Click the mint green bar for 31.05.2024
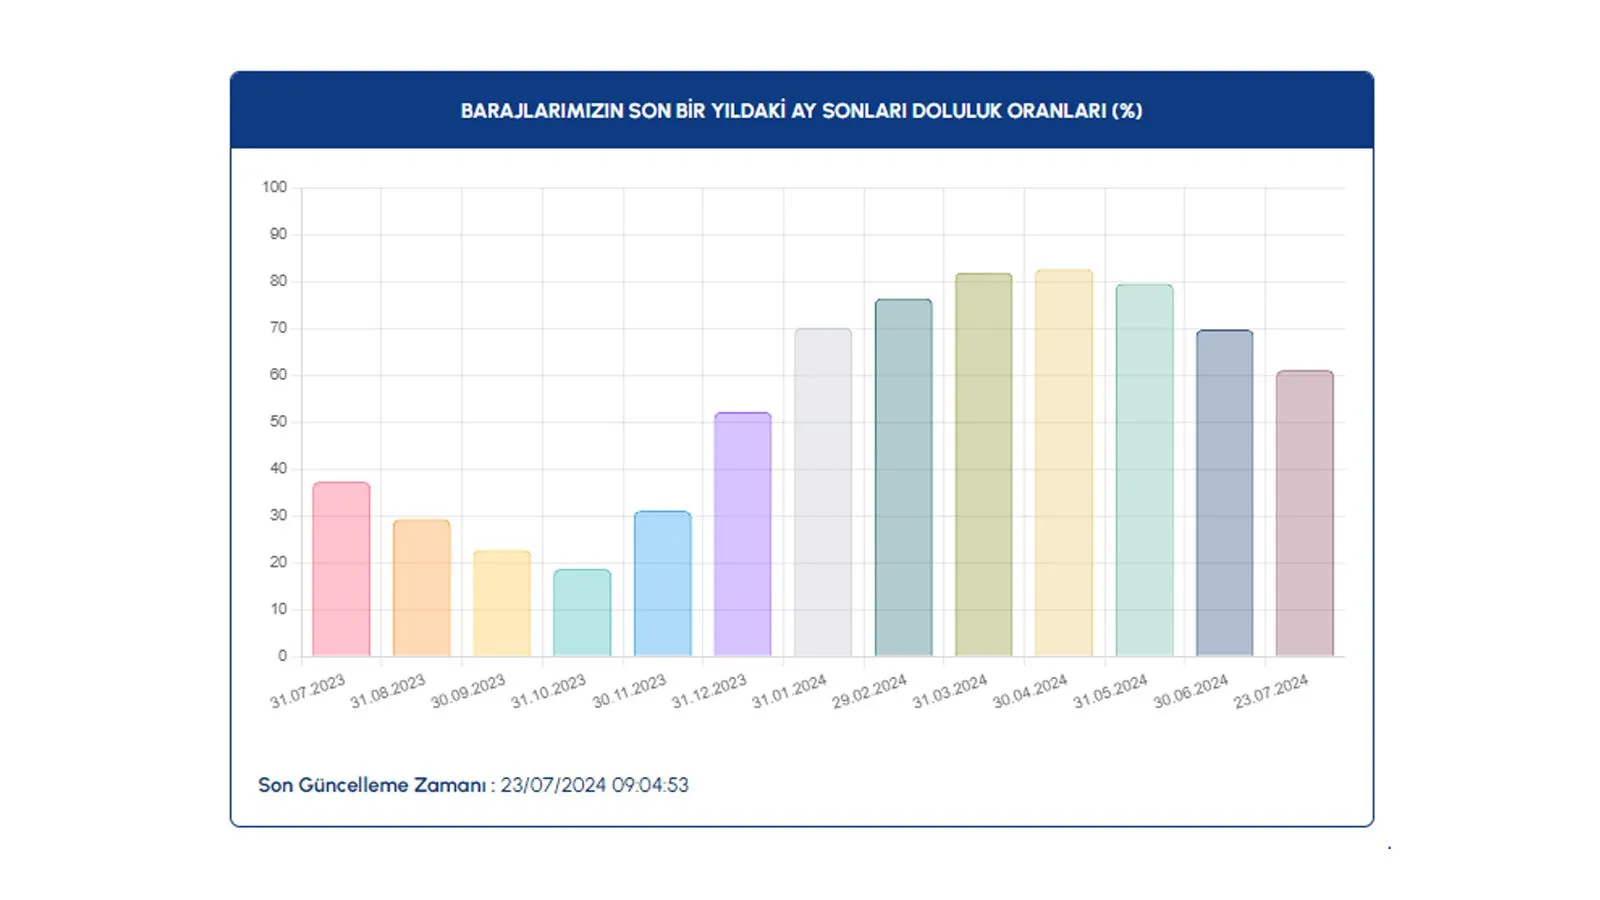Screen dimensions: 1600x900 (1144, 470)
